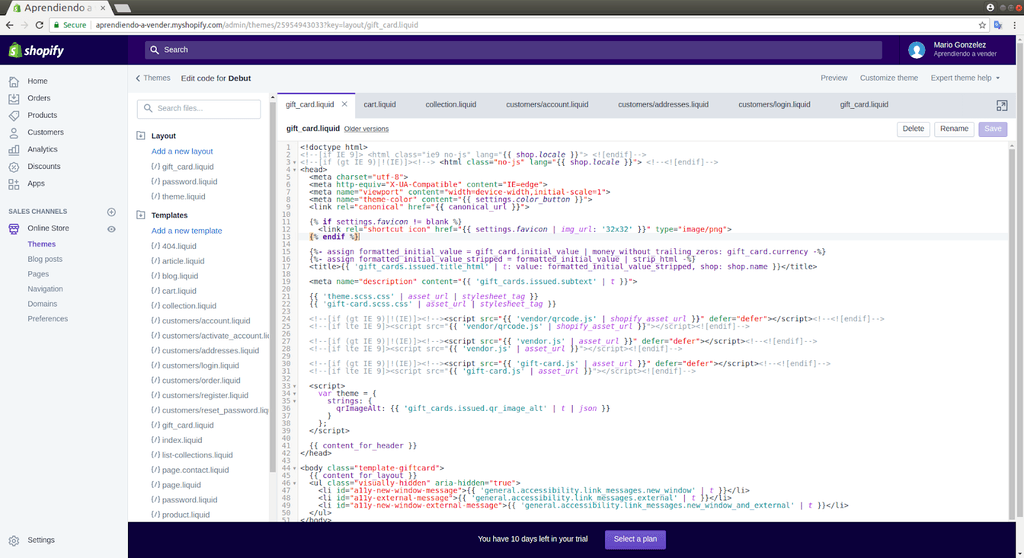Open index.liquid template file
Image resolution: width=1024 pixels, height=558 pixels.
click(177, 440)
